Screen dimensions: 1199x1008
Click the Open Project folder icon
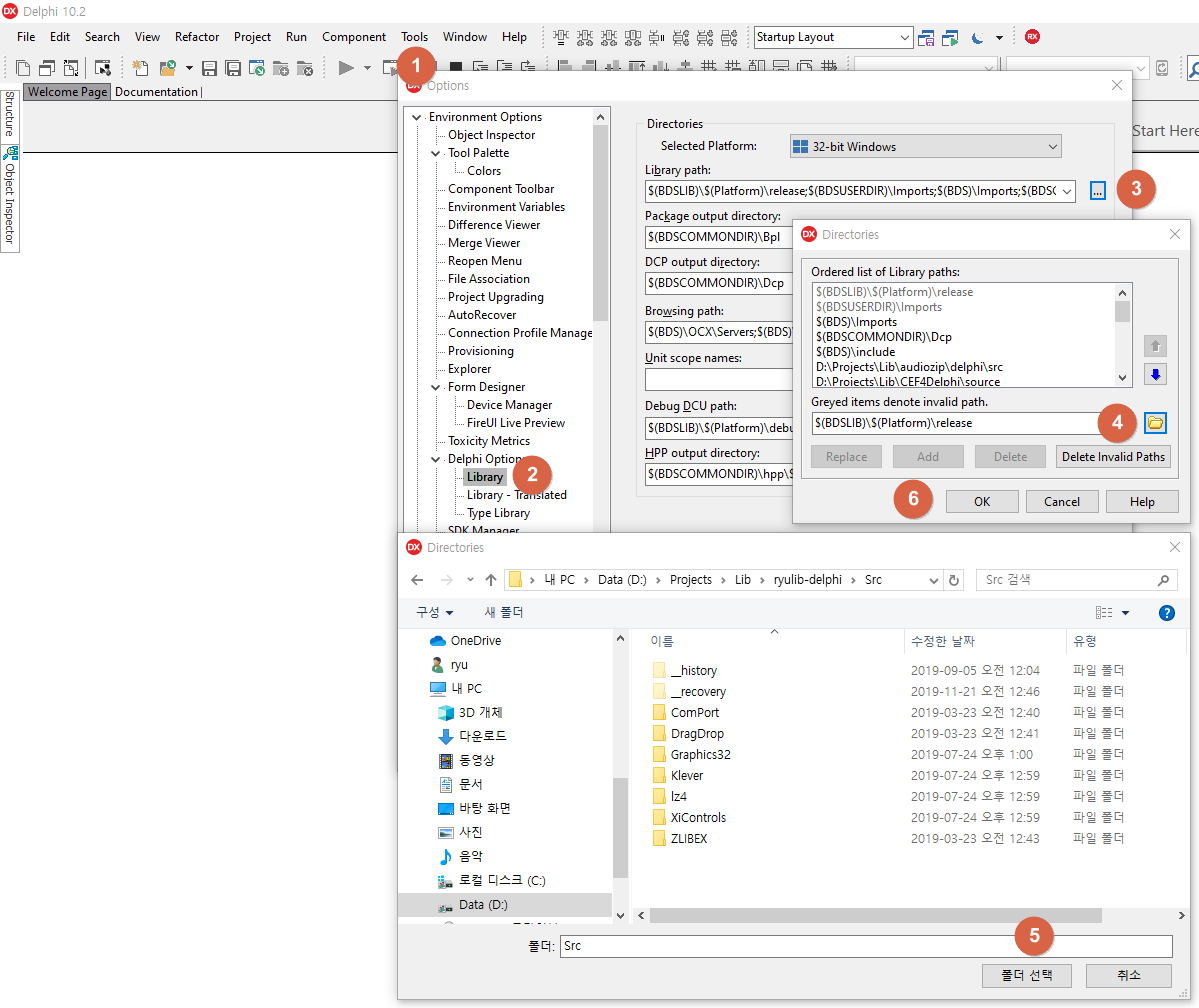click(167, 68)
